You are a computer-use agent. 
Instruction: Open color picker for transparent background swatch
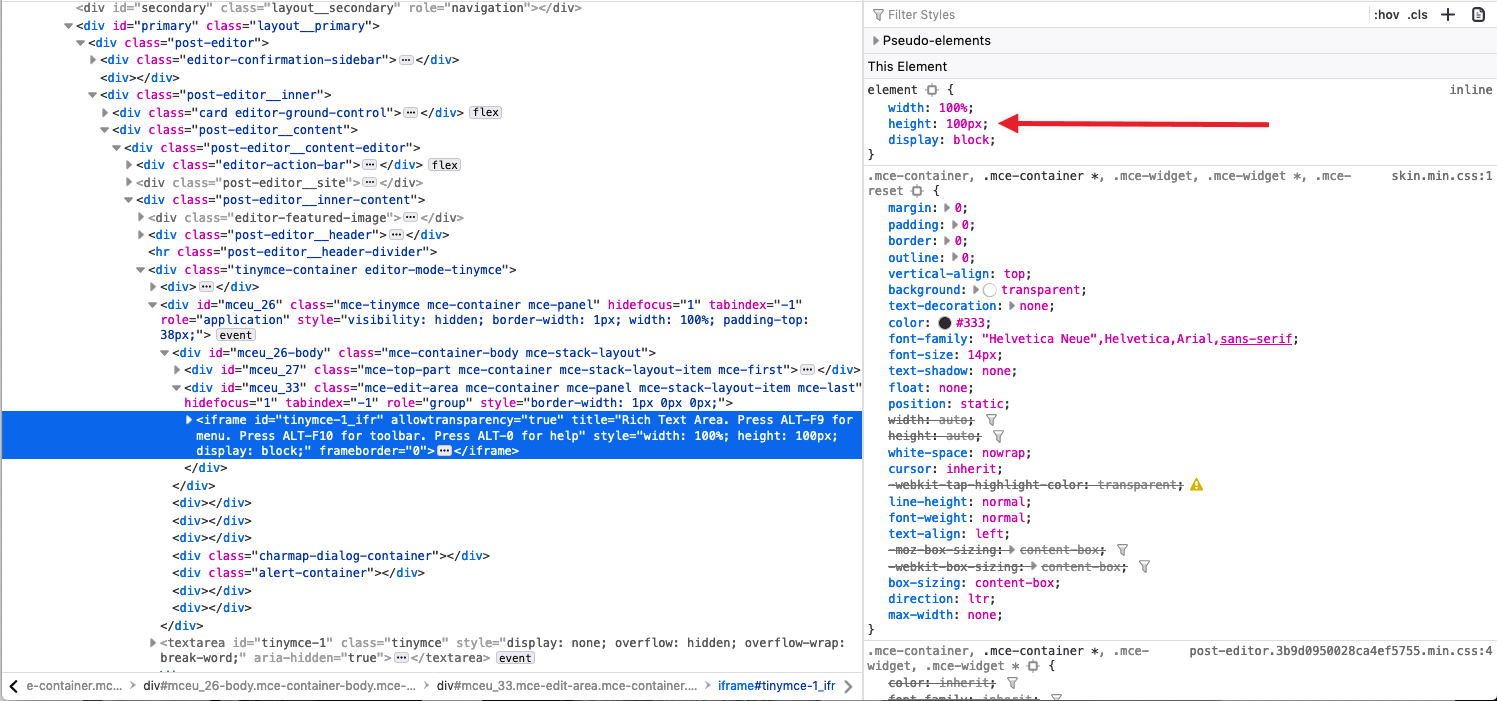[x=990, y=290]
